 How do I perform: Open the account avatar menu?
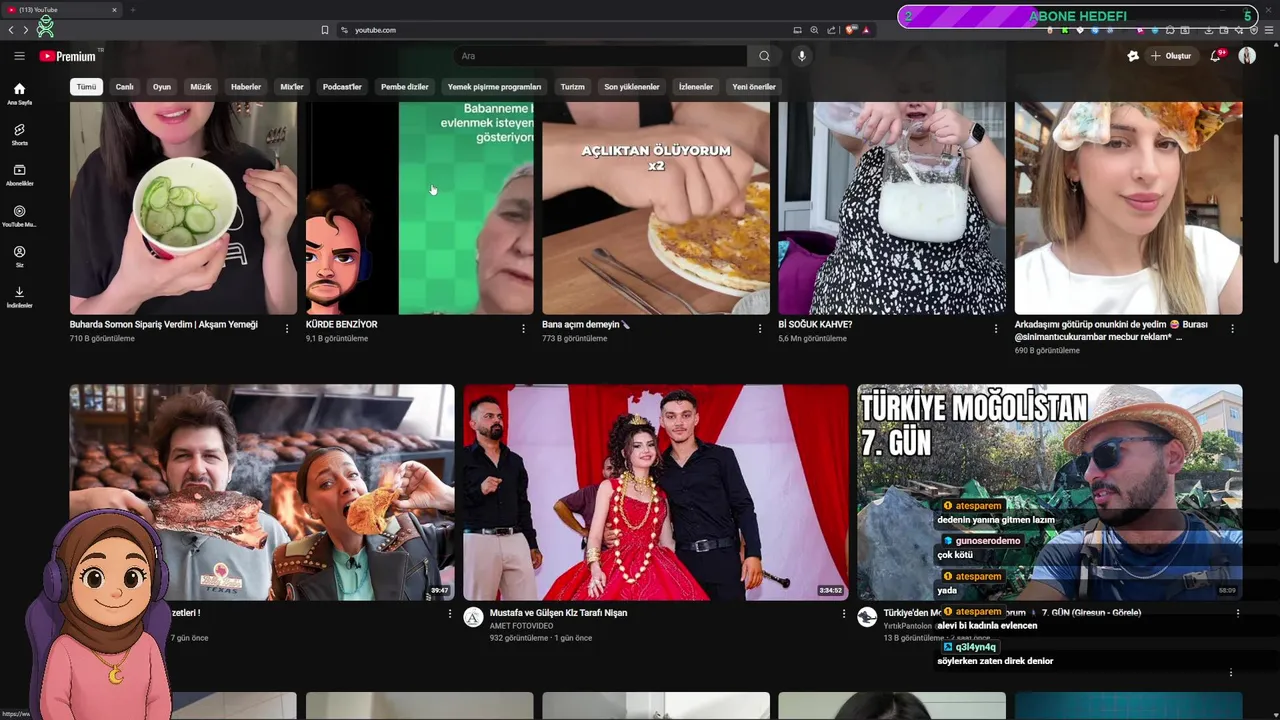(x=1247, y=56)
